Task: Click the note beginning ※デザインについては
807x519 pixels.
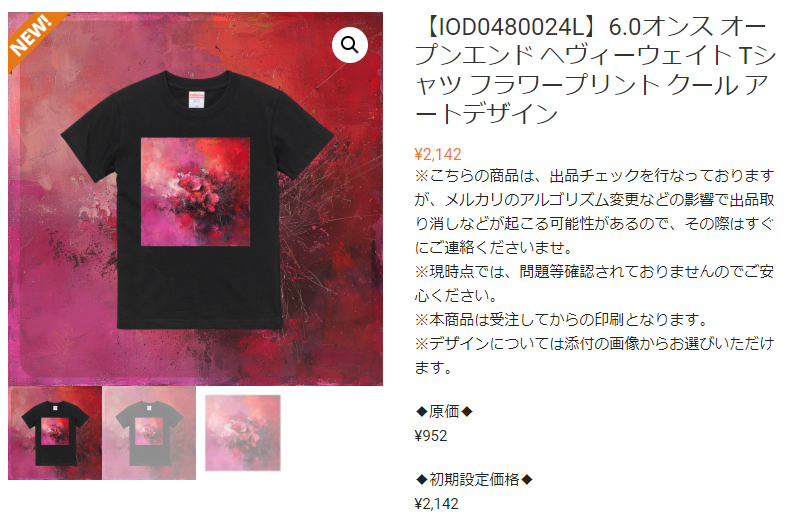Action: click(594, 355)
